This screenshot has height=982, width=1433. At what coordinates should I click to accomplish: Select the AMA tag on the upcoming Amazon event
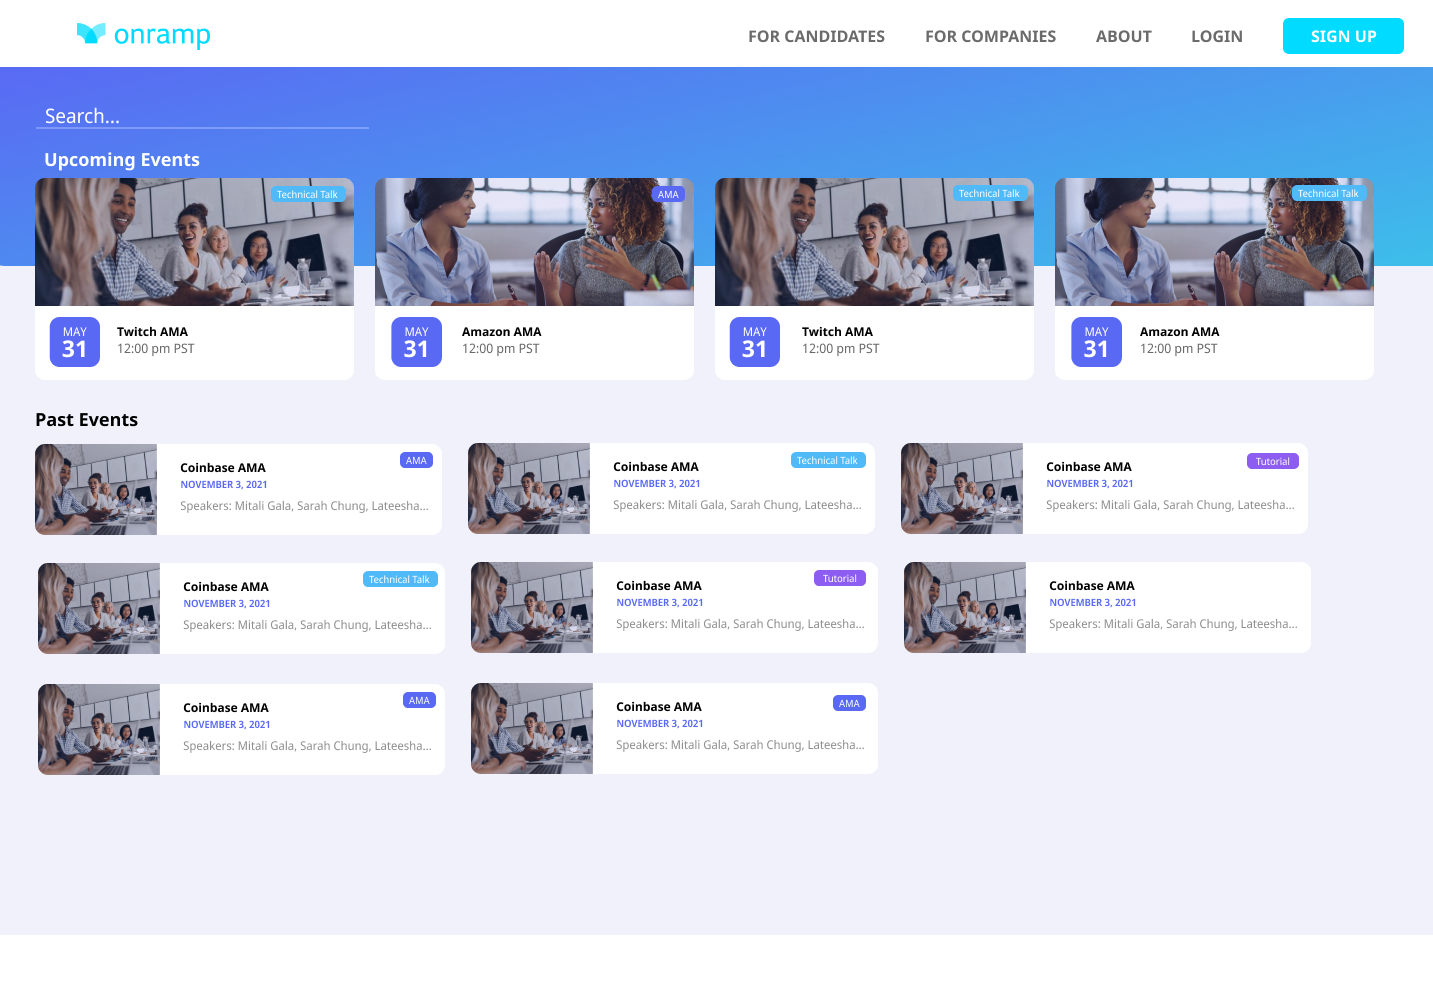(x=668, y=194)
